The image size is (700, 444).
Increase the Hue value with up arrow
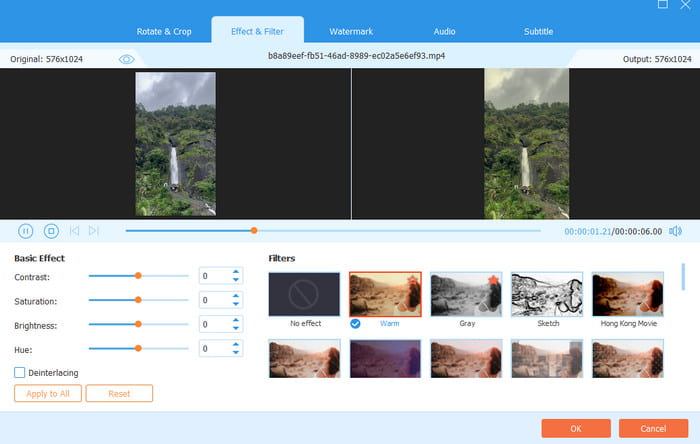coord(236,344)
